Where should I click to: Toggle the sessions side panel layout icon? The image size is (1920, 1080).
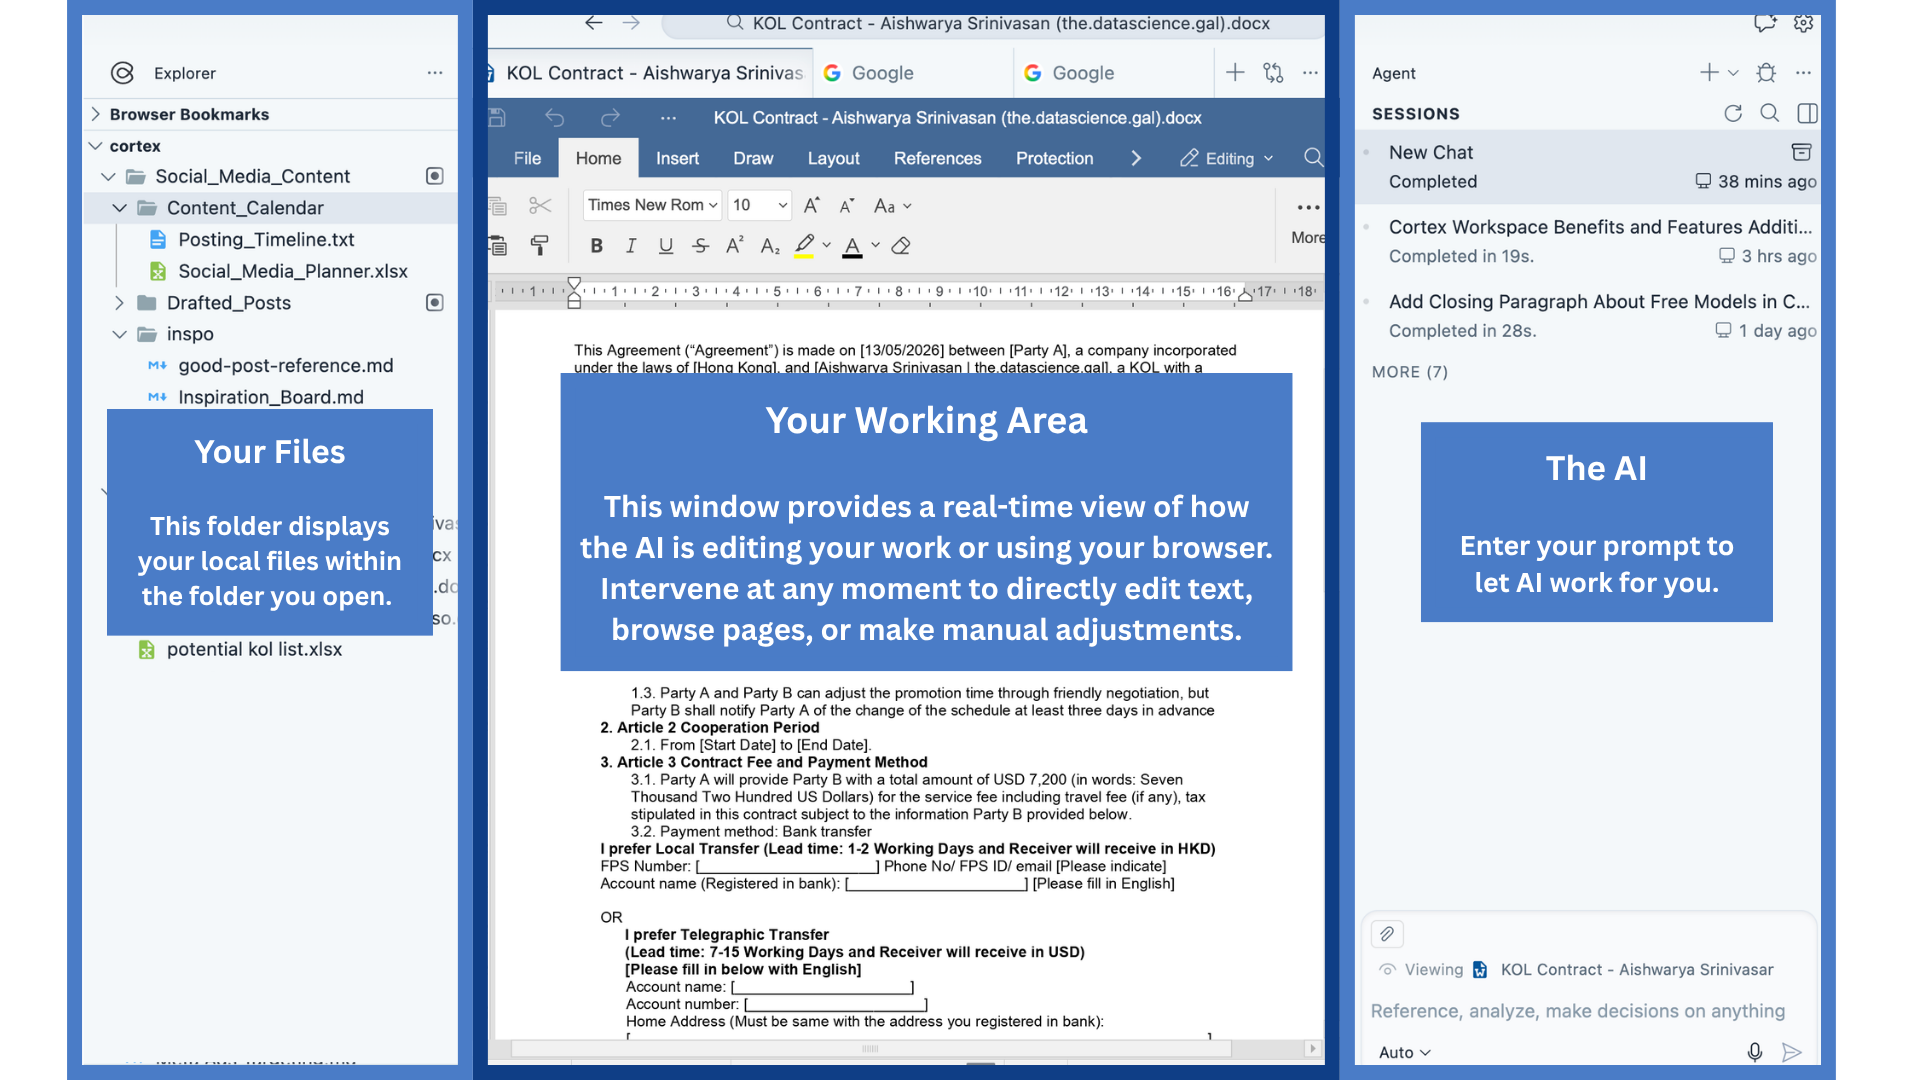pyautogui.click(x=1807, y=113)
